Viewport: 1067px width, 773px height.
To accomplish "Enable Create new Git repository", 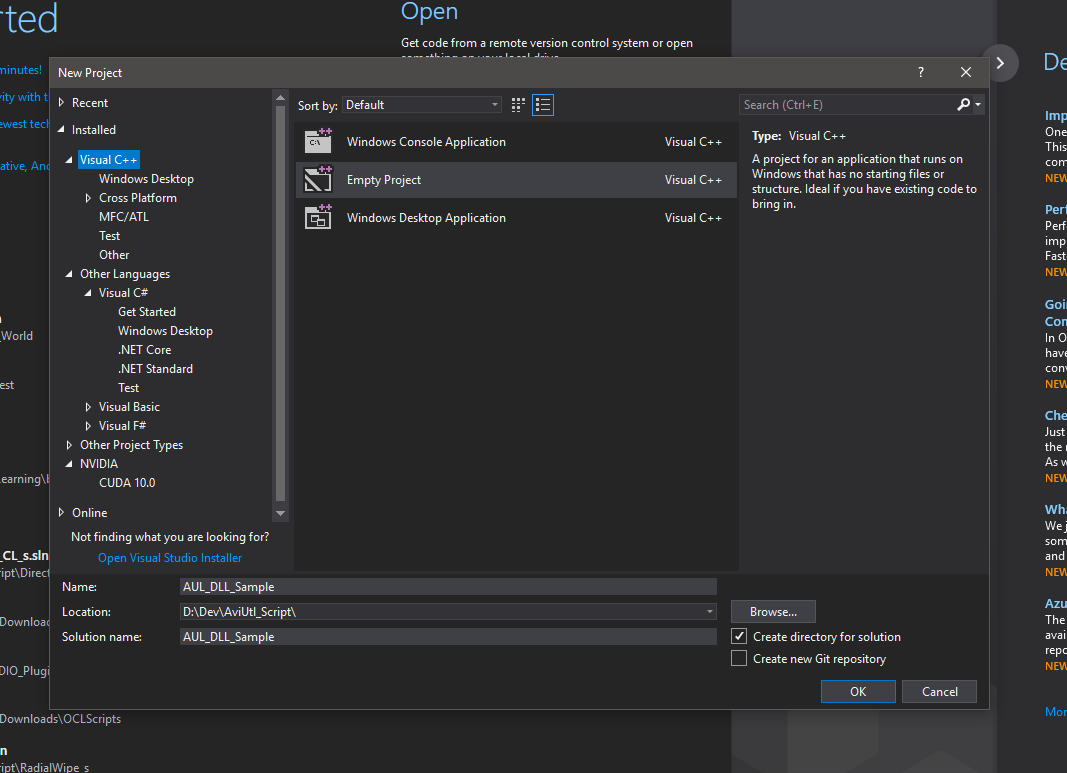I will click(x=738, y=658).
